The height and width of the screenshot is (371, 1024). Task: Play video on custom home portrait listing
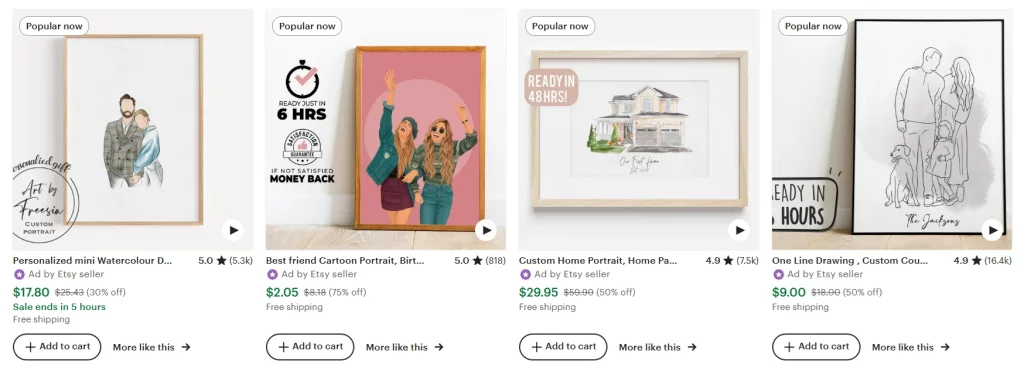coord(739,230)
